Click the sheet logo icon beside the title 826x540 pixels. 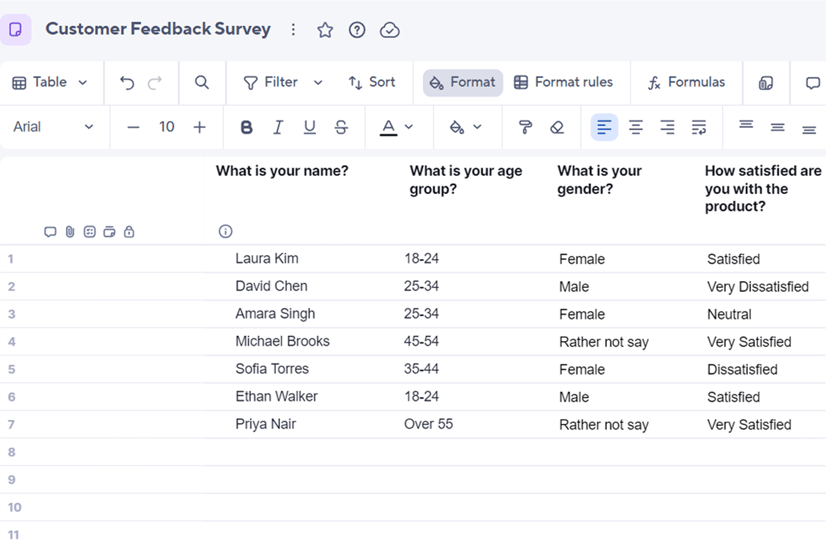[x=15, y=30]
